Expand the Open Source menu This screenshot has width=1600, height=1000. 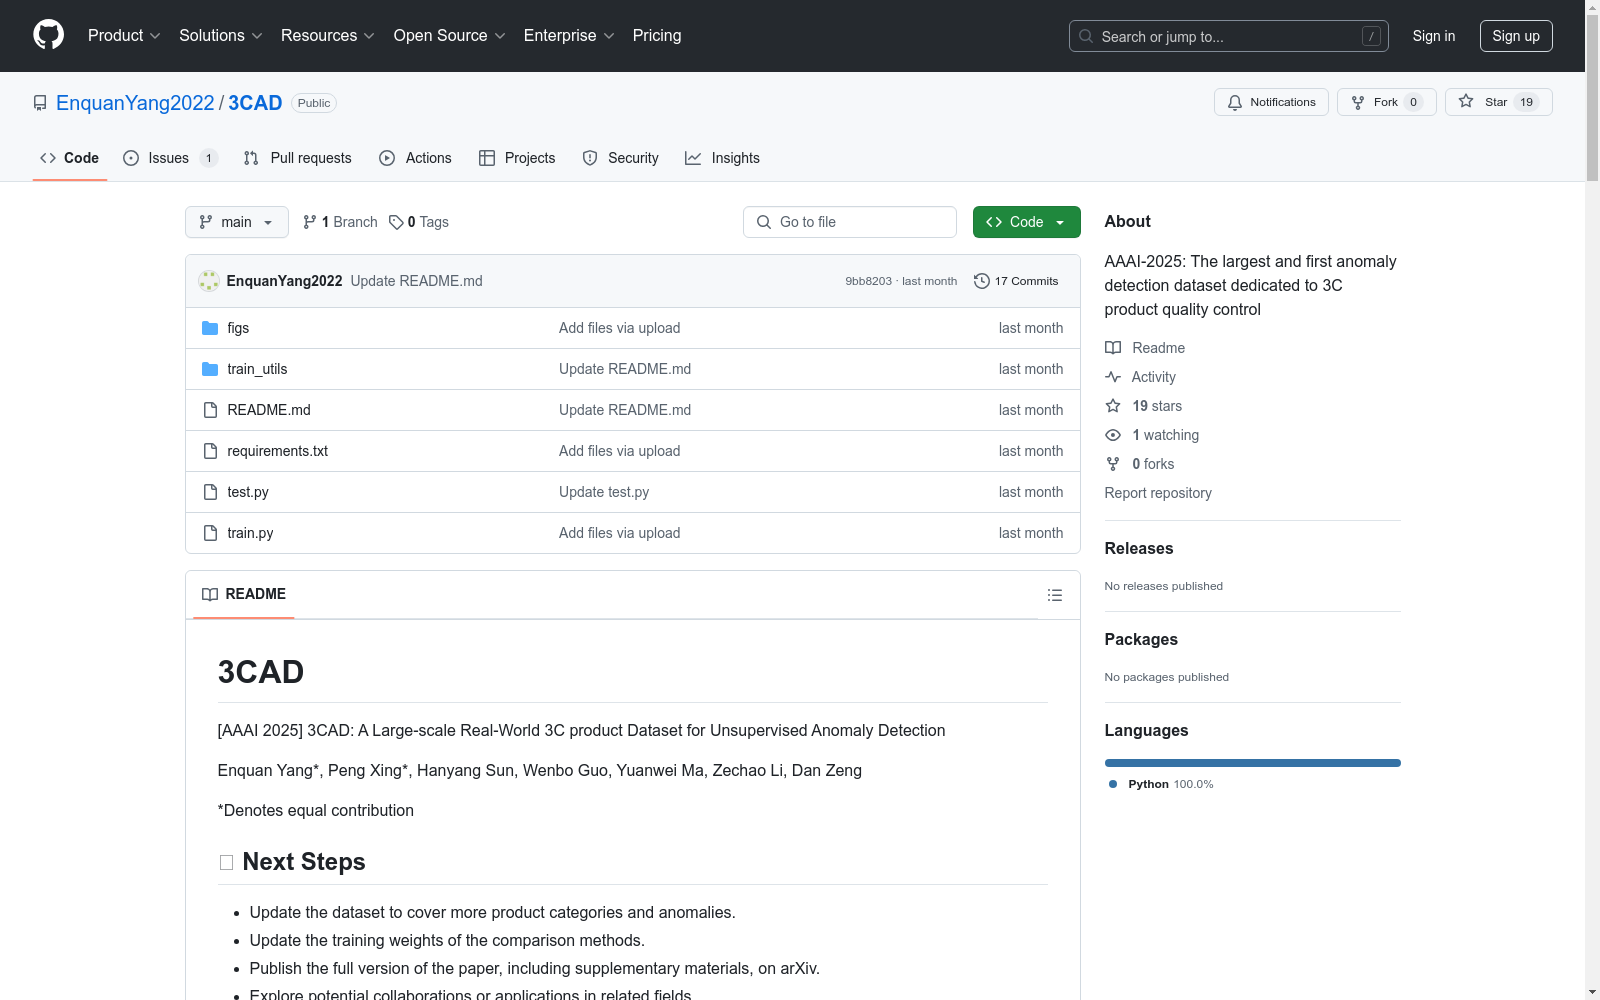pyautogui.click(x=450, y=36)
